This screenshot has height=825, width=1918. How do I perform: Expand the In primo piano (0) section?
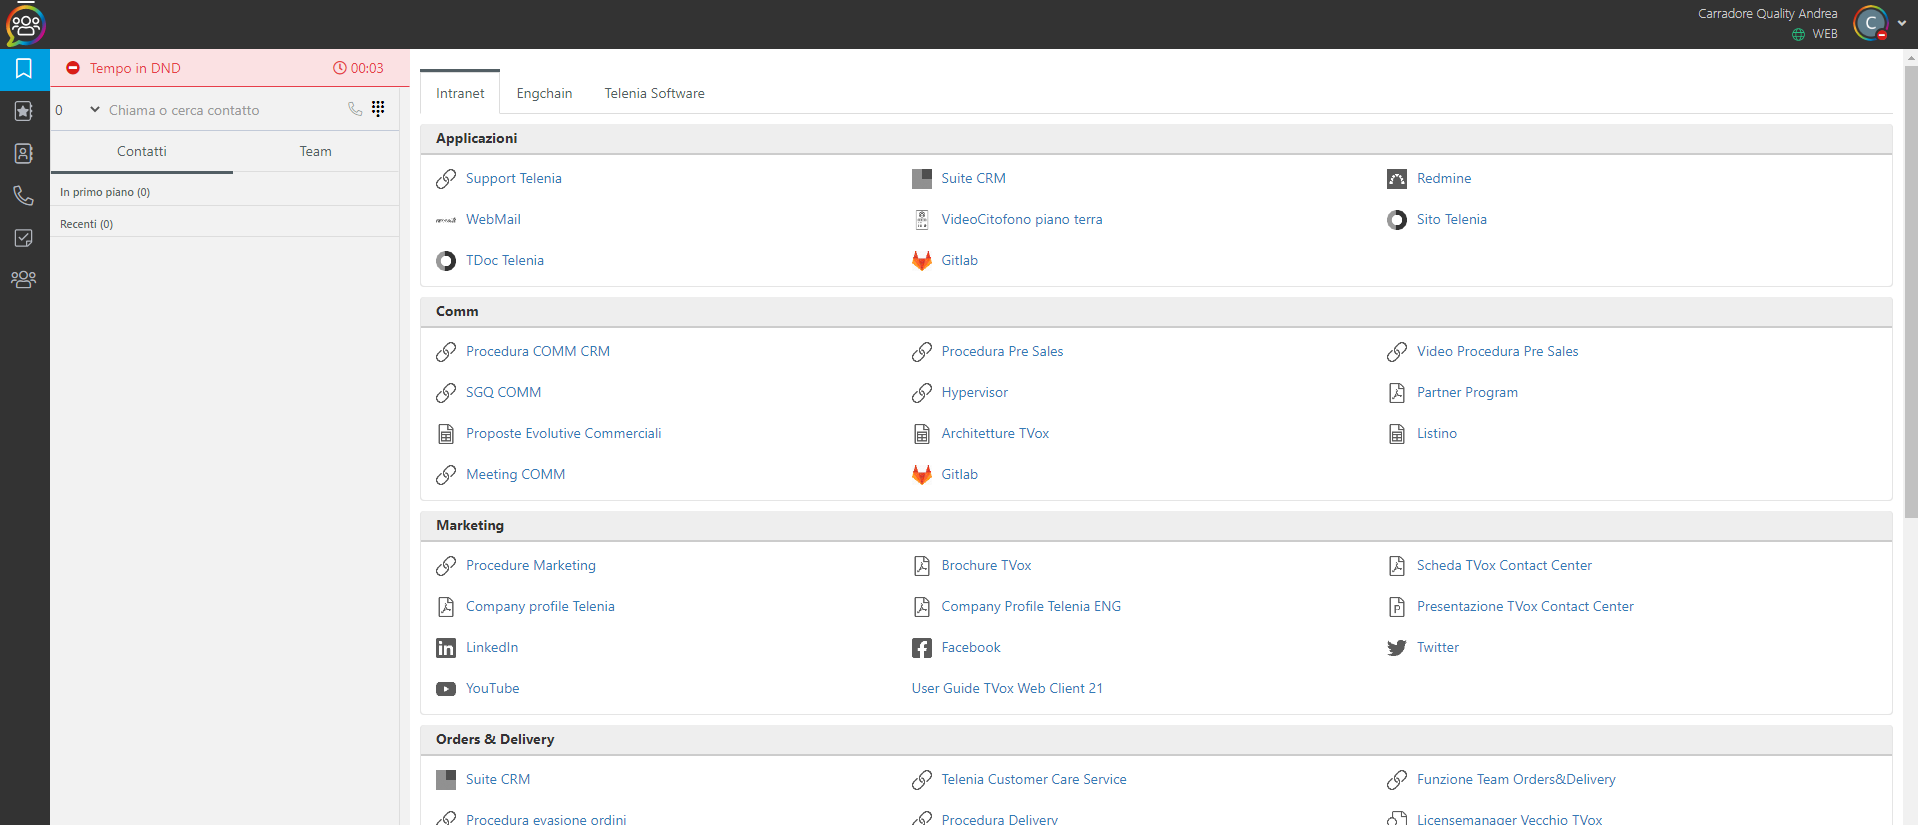coord(225,192)
